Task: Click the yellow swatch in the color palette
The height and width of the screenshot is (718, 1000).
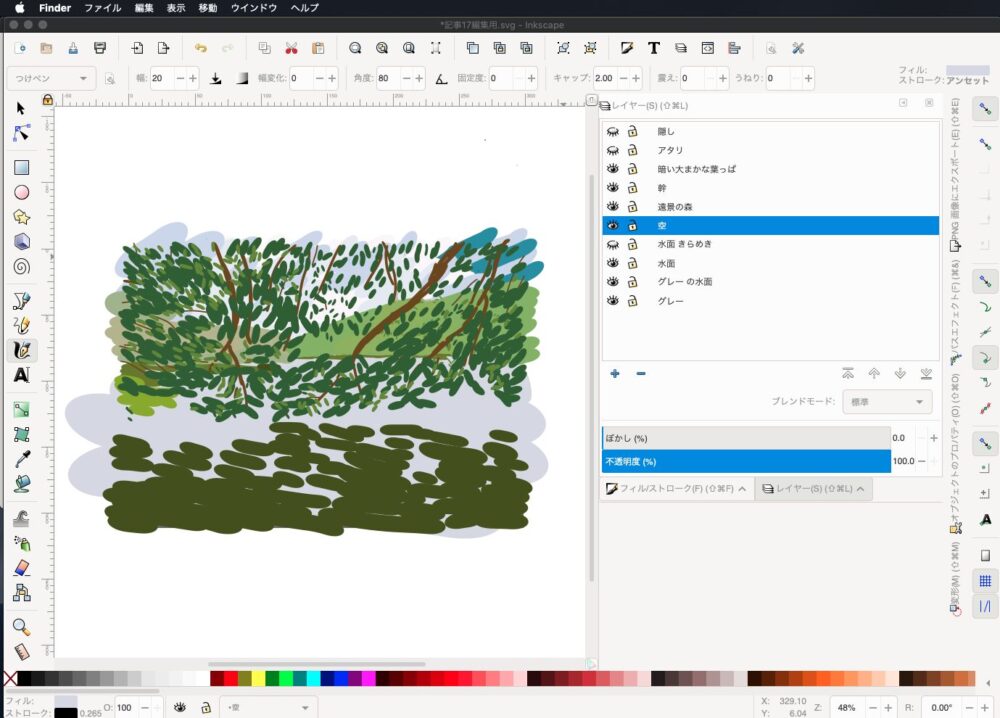Action: tap(258, 679)
